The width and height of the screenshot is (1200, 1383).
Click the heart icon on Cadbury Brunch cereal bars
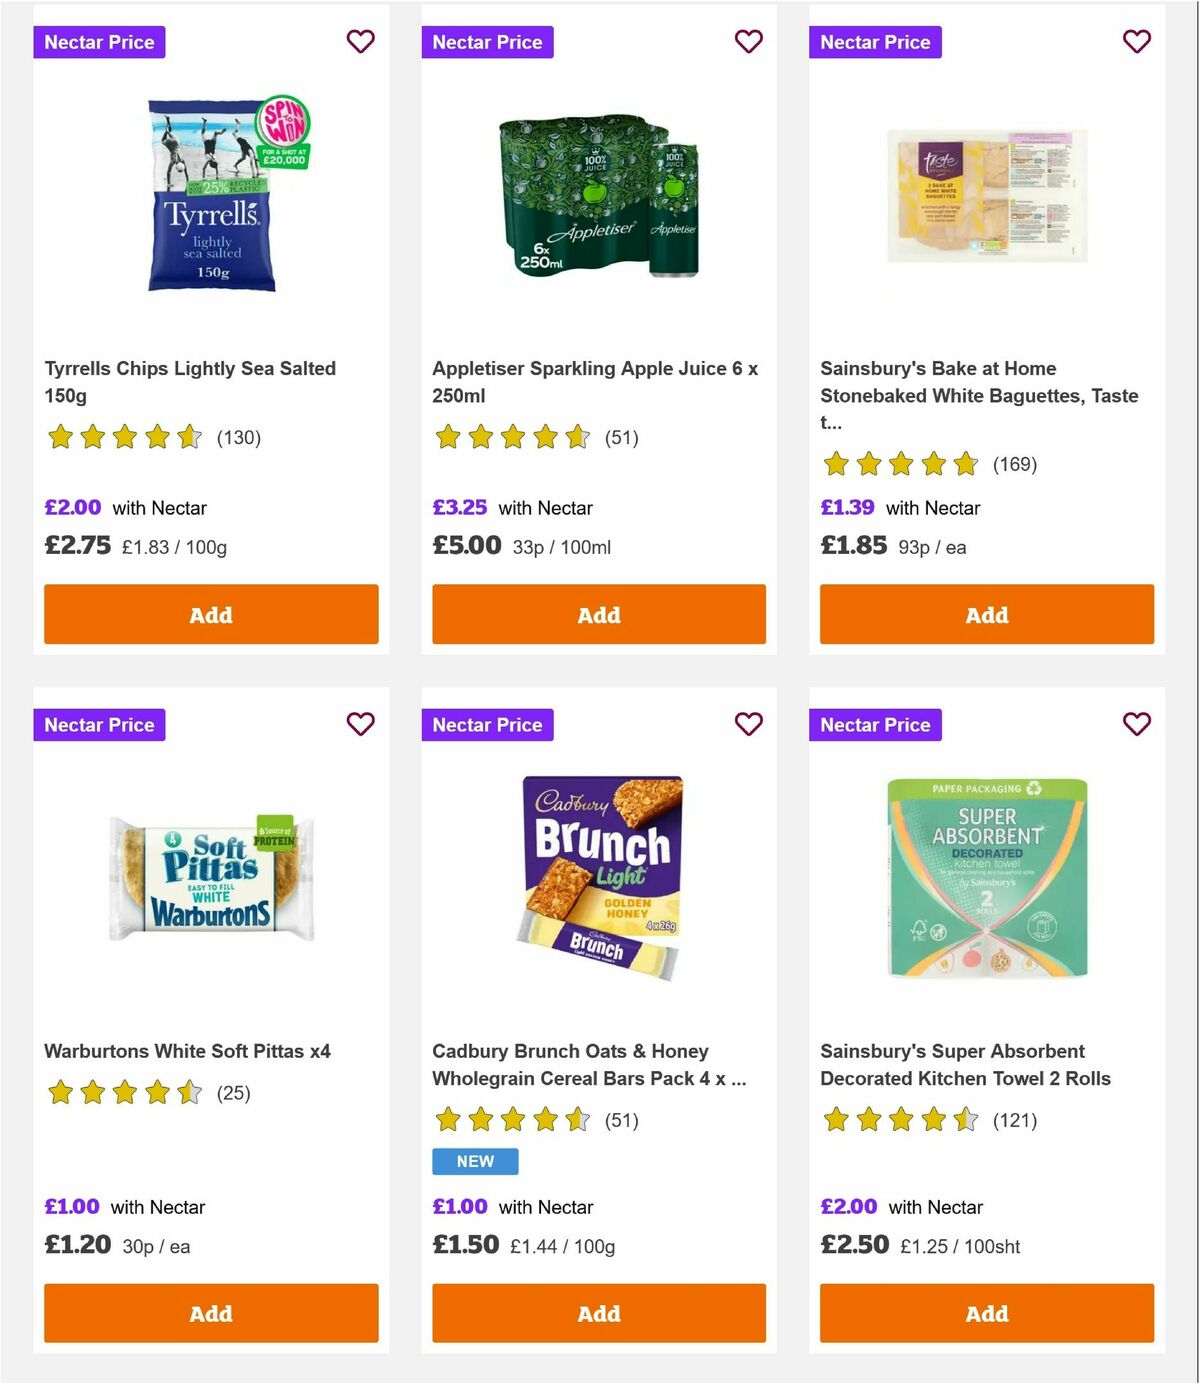[748, 724]
